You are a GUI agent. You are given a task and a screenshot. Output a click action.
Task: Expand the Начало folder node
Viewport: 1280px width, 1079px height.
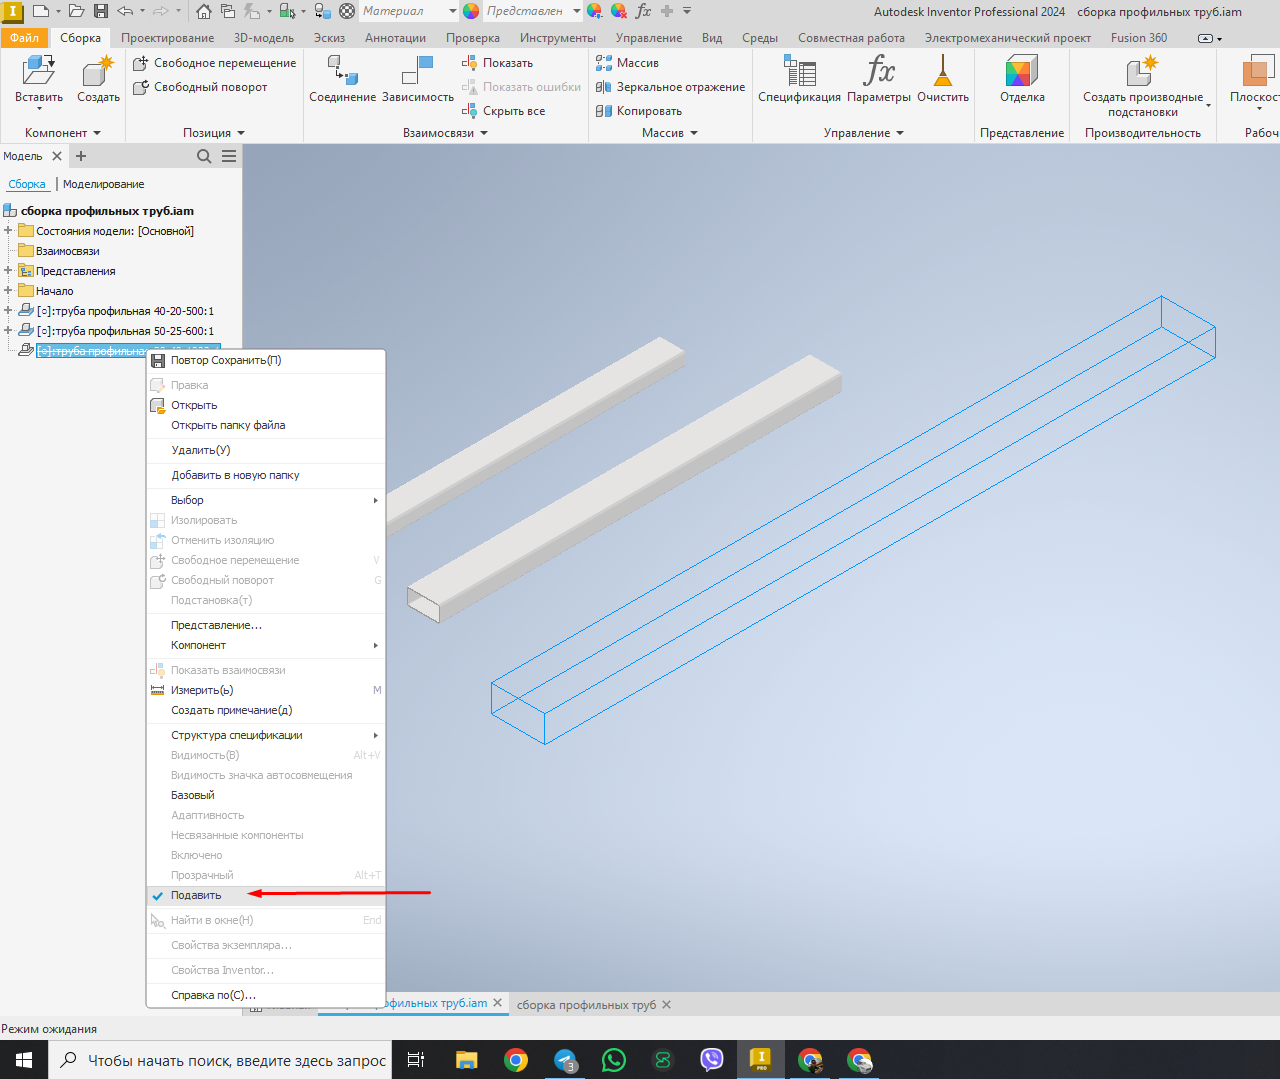point(8,291)
